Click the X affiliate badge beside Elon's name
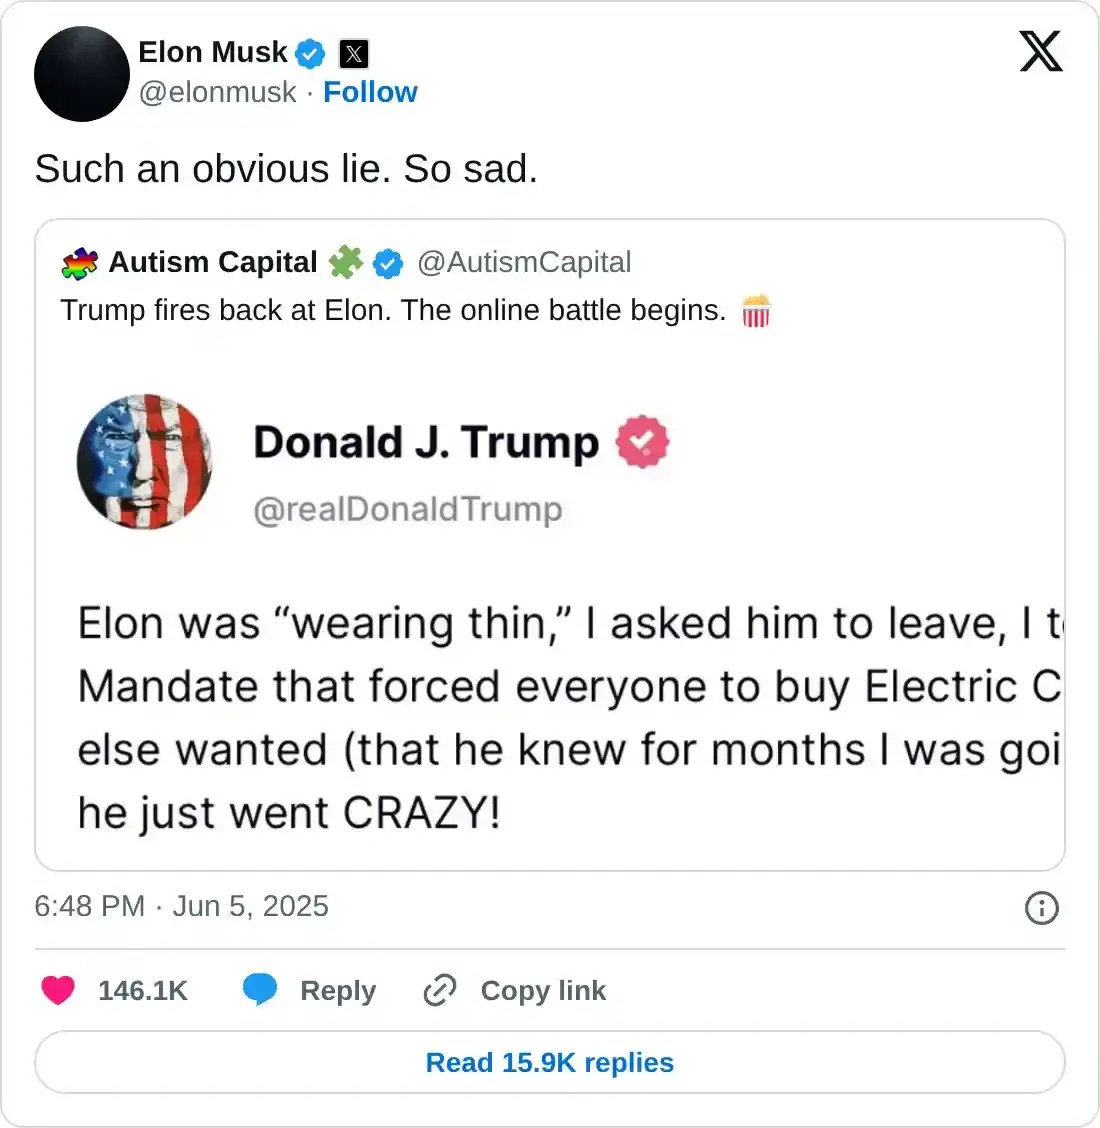The image size is (1100, 1128). [353, 54]
